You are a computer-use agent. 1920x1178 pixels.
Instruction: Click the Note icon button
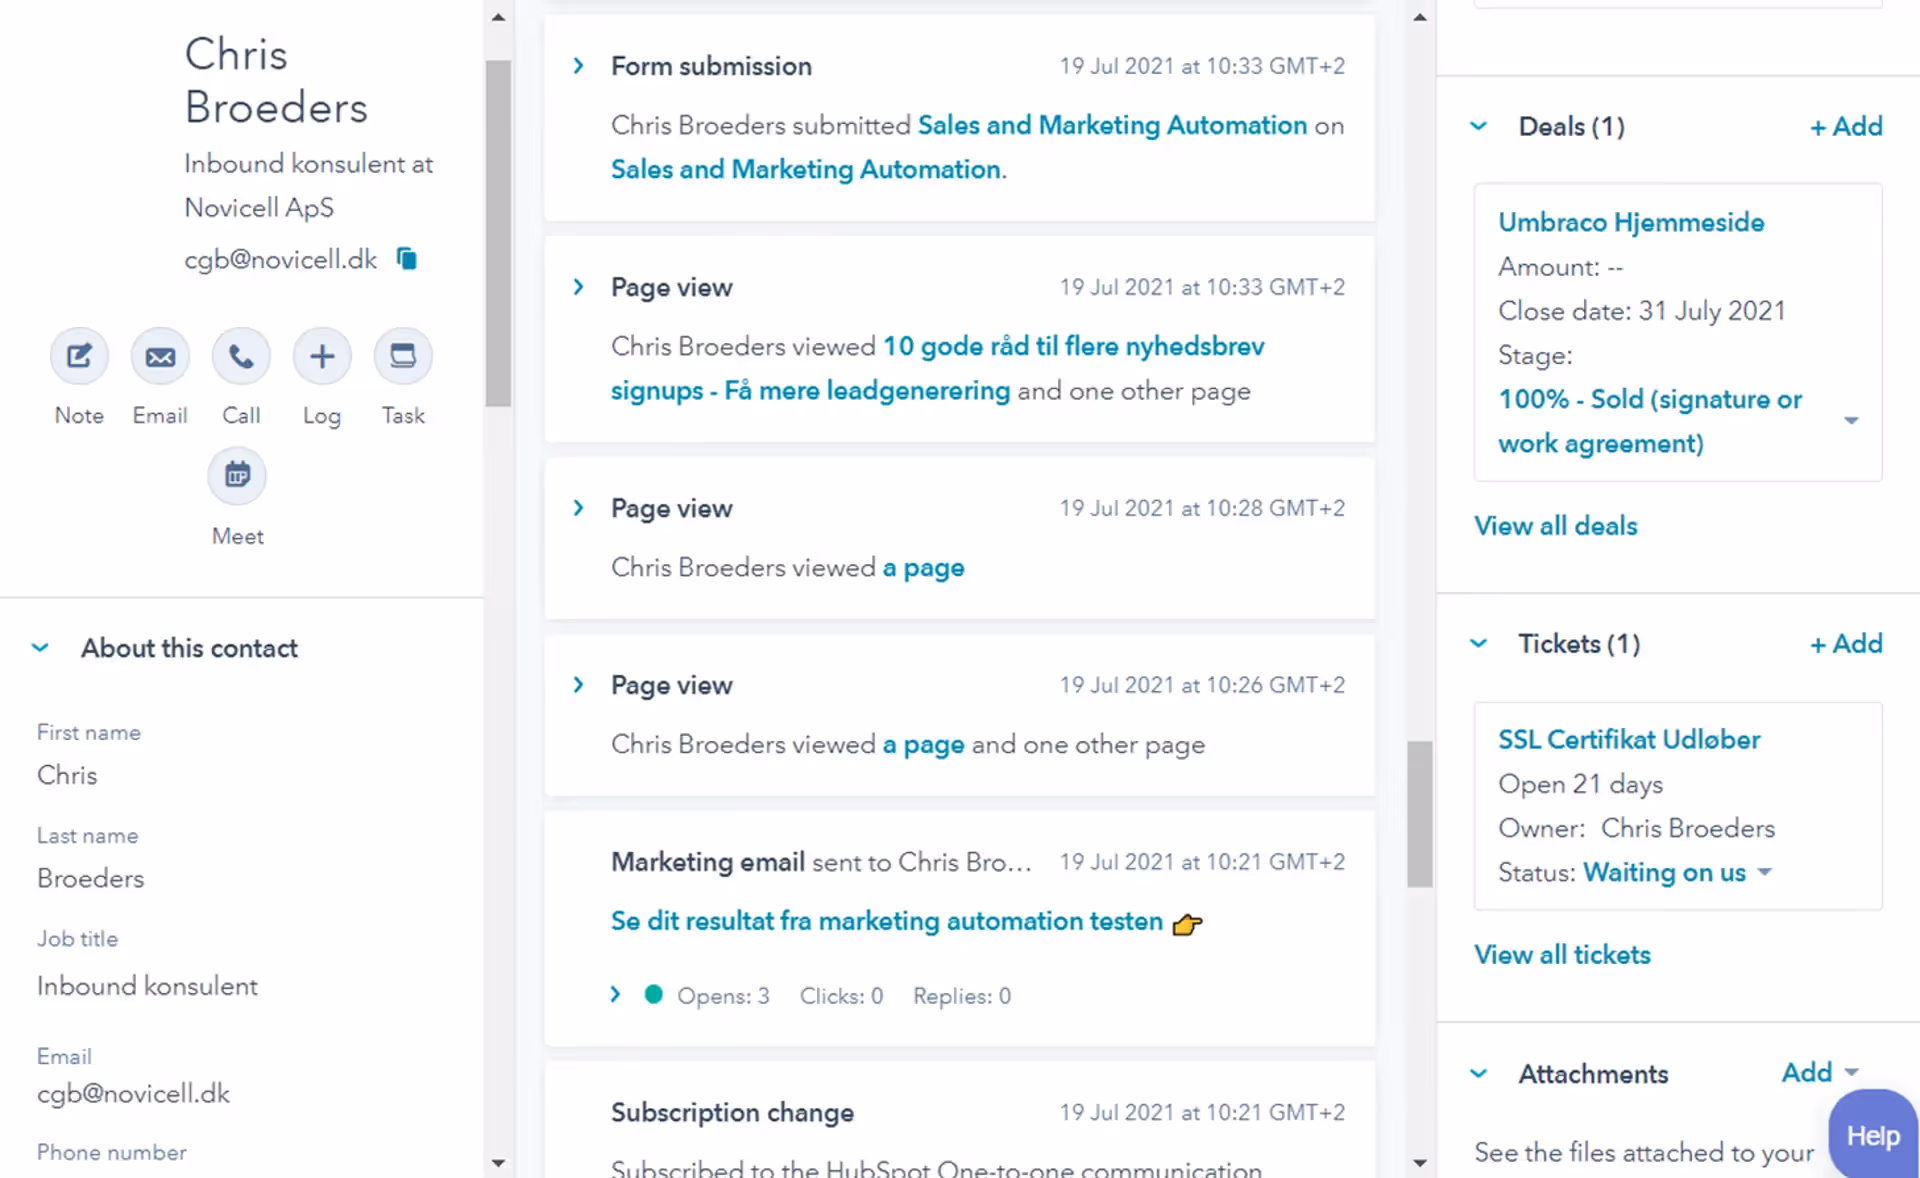coord(79,356)
